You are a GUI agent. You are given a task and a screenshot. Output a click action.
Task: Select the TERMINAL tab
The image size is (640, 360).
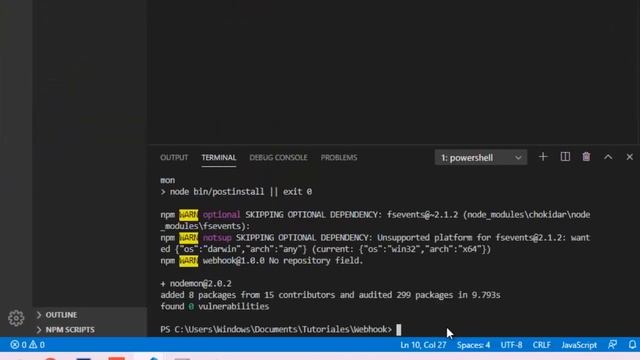click(x=219, y=158)
